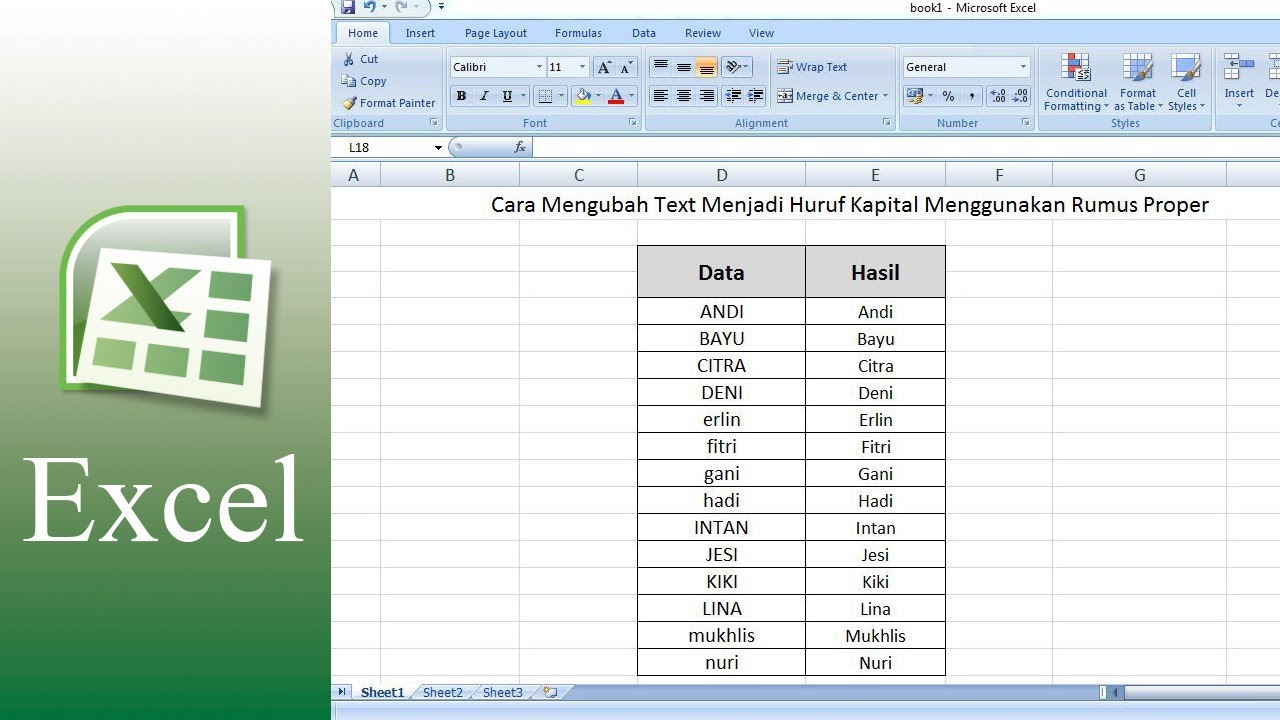Screen dimensions: 1280x720
Task: Expand the Name Box dropdown arrow
Action: (438, 148)
